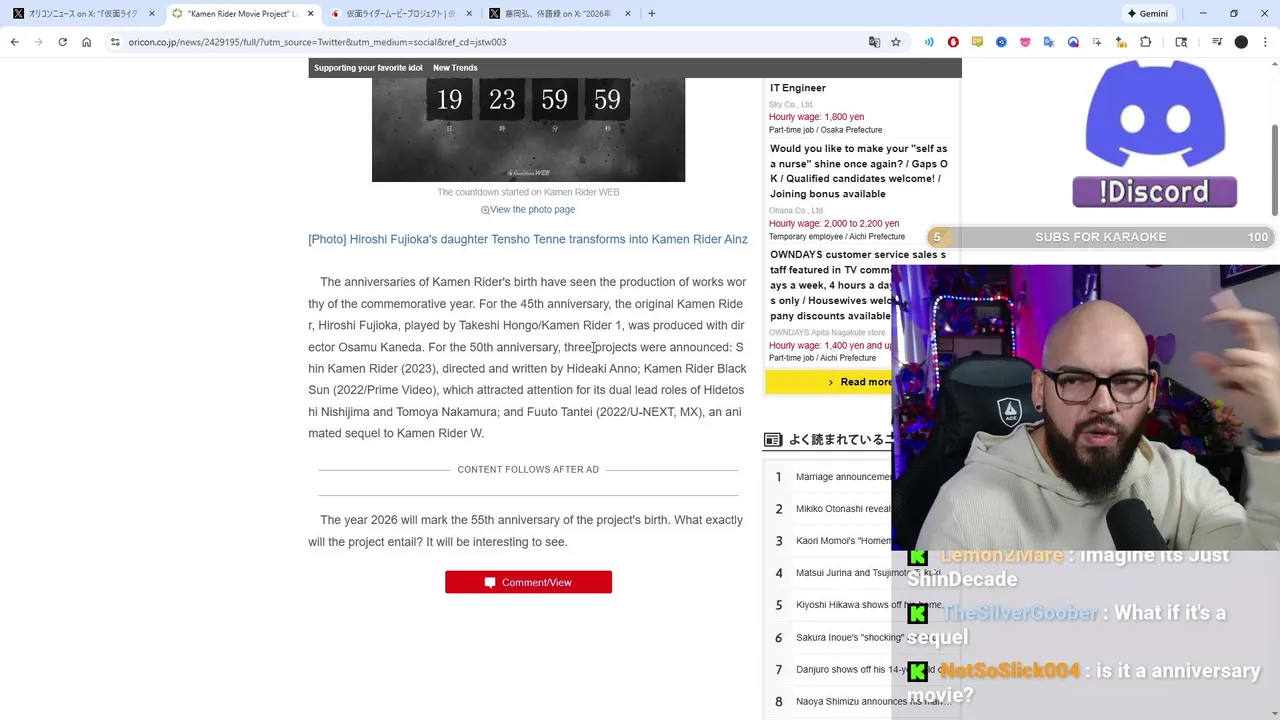Open the media controls music-note icon
1280x720 pixels.
1217,42
